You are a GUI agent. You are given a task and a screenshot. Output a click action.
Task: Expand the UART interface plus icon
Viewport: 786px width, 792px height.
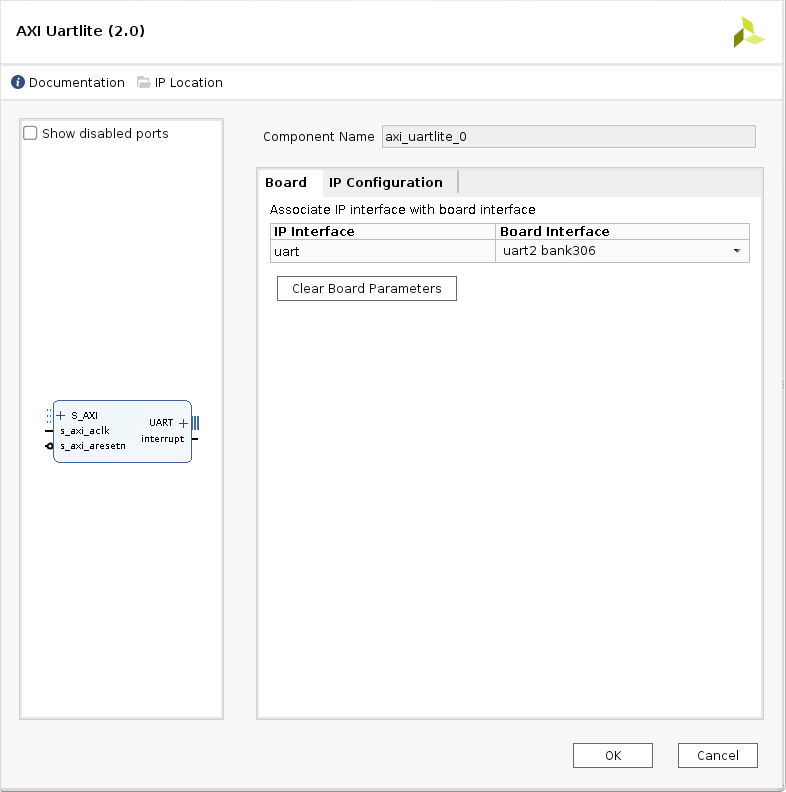click(x=183, y=423)
